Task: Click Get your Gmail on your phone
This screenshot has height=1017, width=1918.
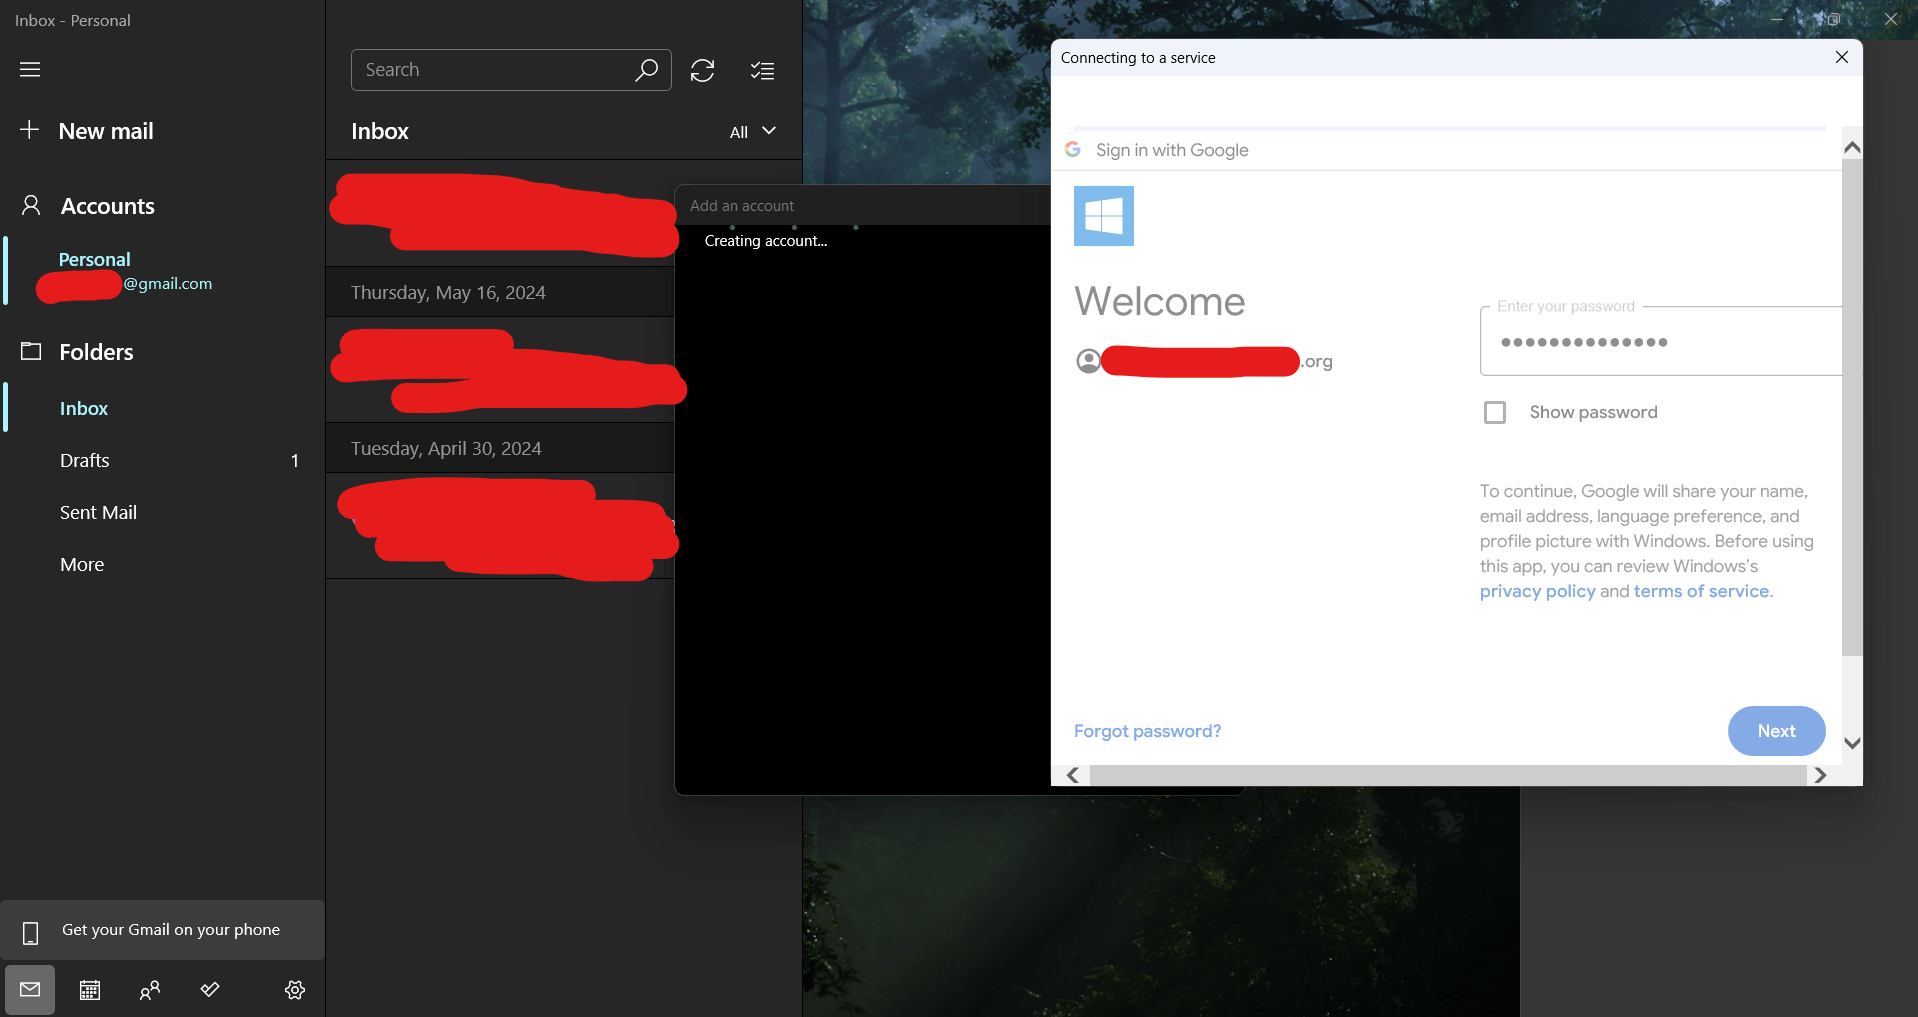Action: 163,930
